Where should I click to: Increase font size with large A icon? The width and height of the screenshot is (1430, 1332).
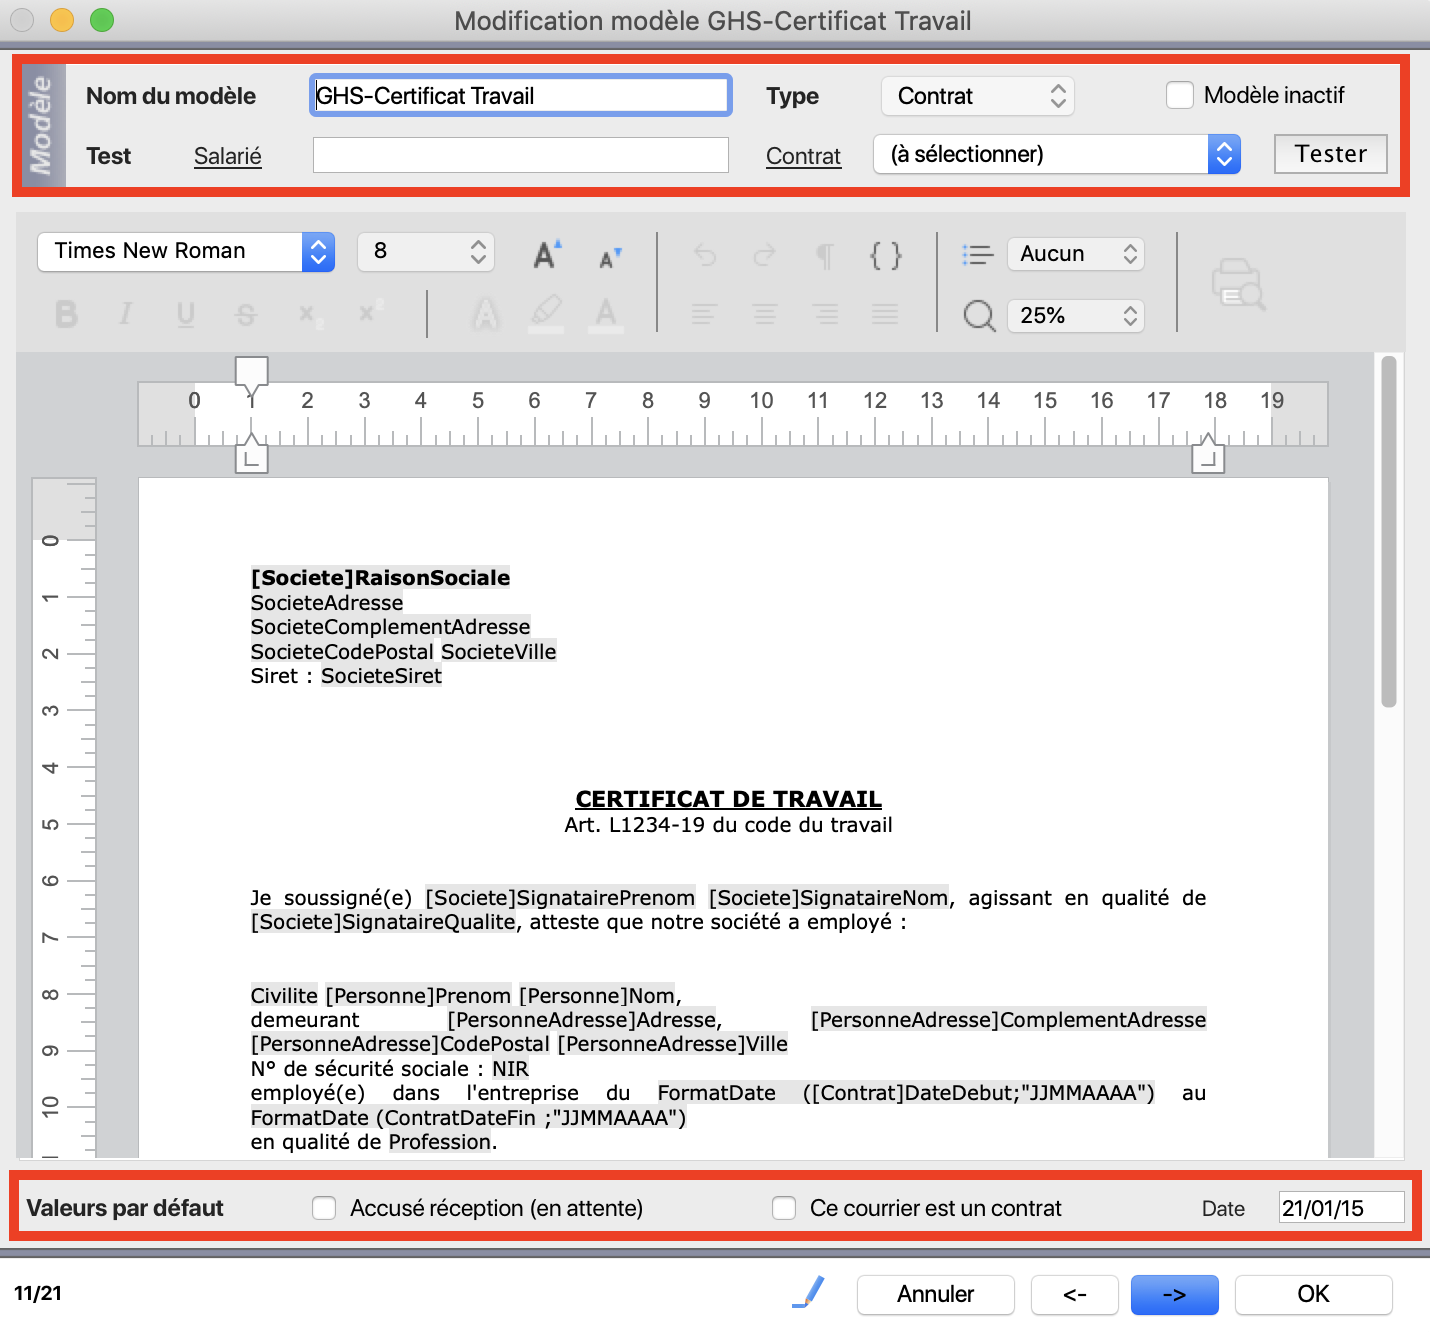point(546,254)
